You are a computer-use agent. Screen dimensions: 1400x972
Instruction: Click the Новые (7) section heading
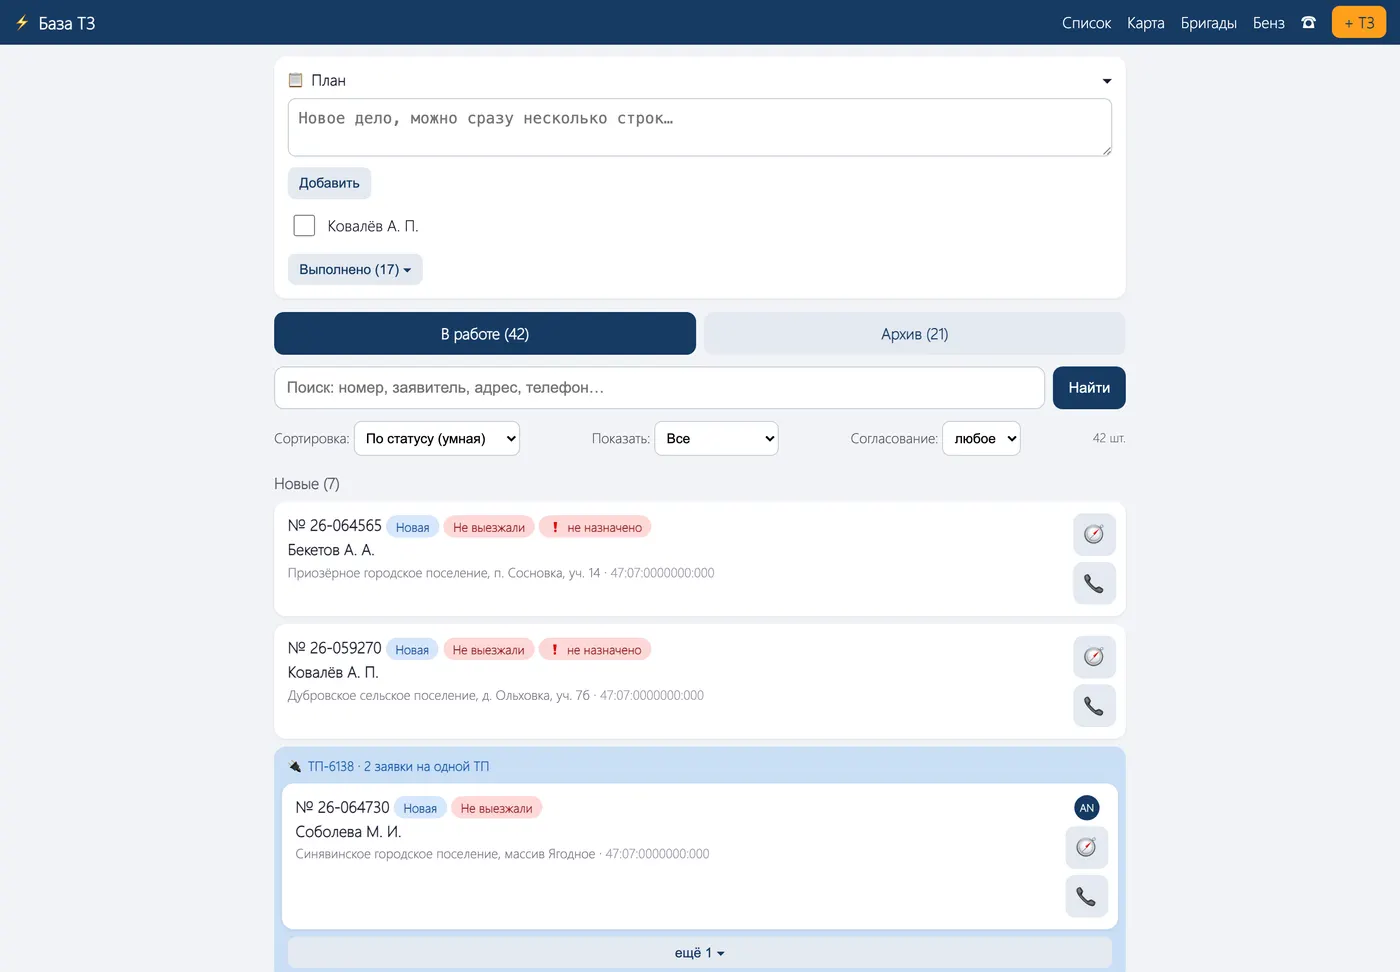point(307,484)
